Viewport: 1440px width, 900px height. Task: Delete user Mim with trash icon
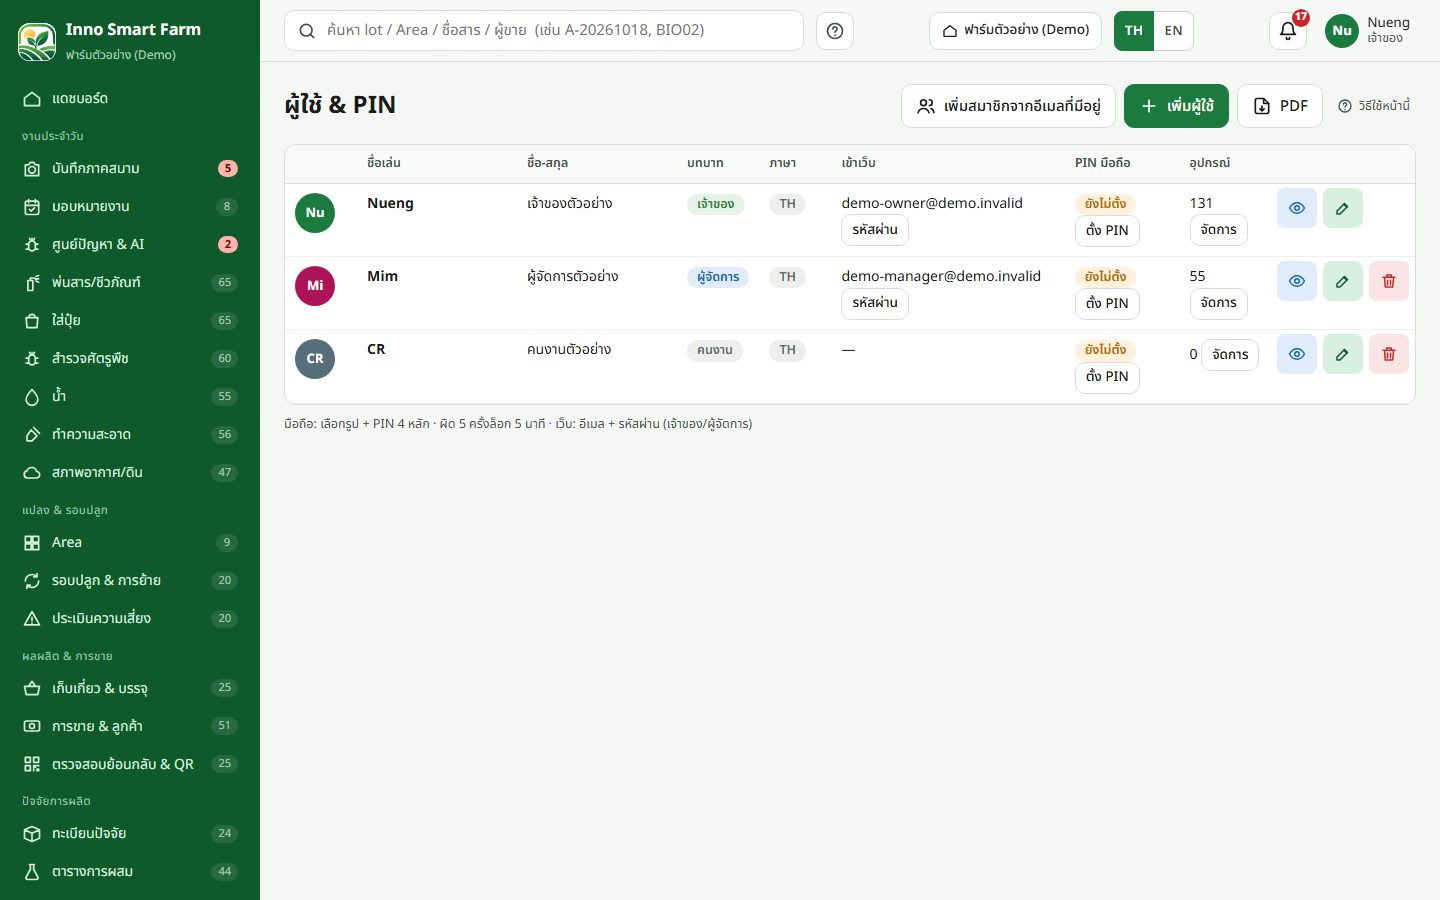click(1388, 281)
